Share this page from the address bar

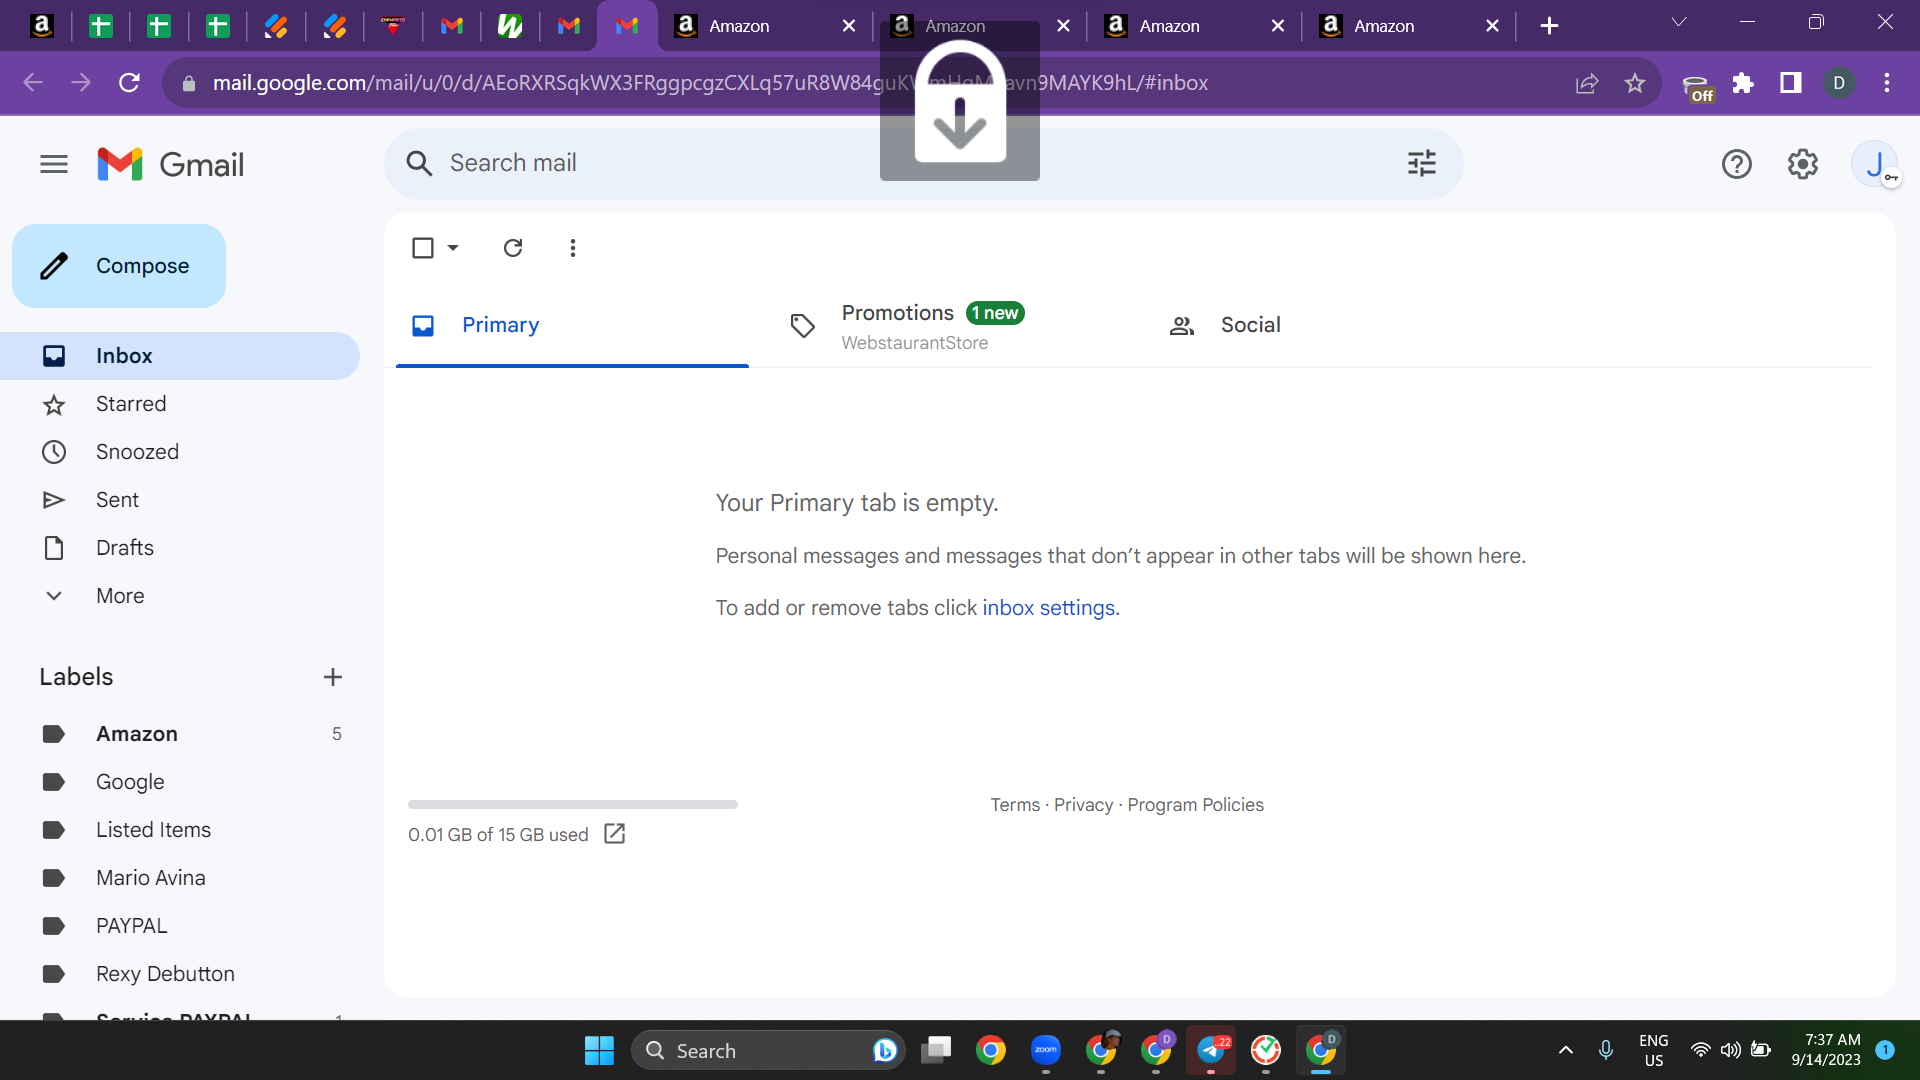(1587, 83)
